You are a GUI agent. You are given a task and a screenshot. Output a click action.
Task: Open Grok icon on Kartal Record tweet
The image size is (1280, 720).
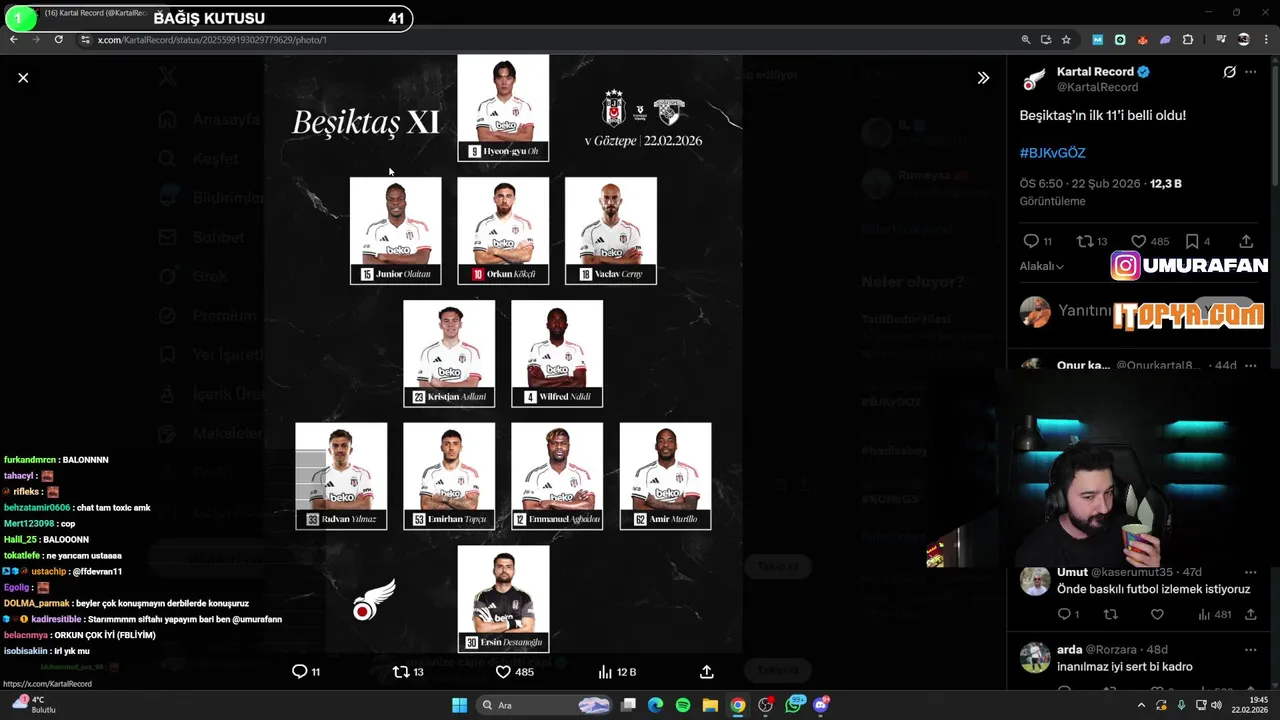click(x=1230, y=72)
